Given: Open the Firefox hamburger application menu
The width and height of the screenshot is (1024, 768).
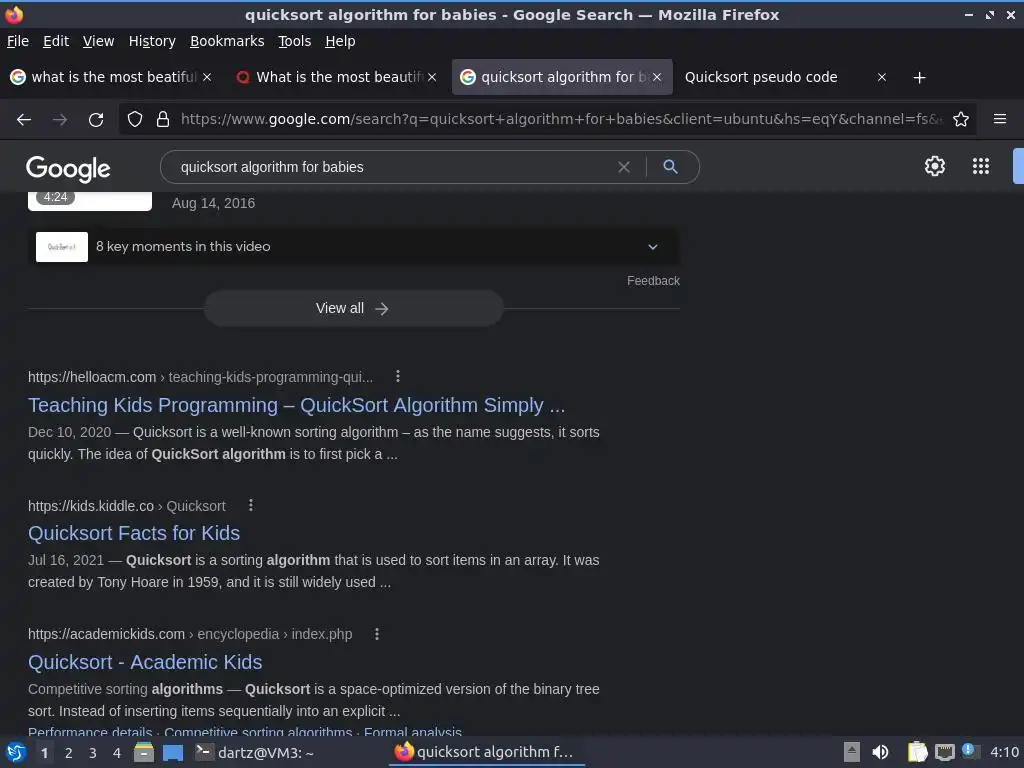Looking at the screenshot, I should [x=999, y=119].
